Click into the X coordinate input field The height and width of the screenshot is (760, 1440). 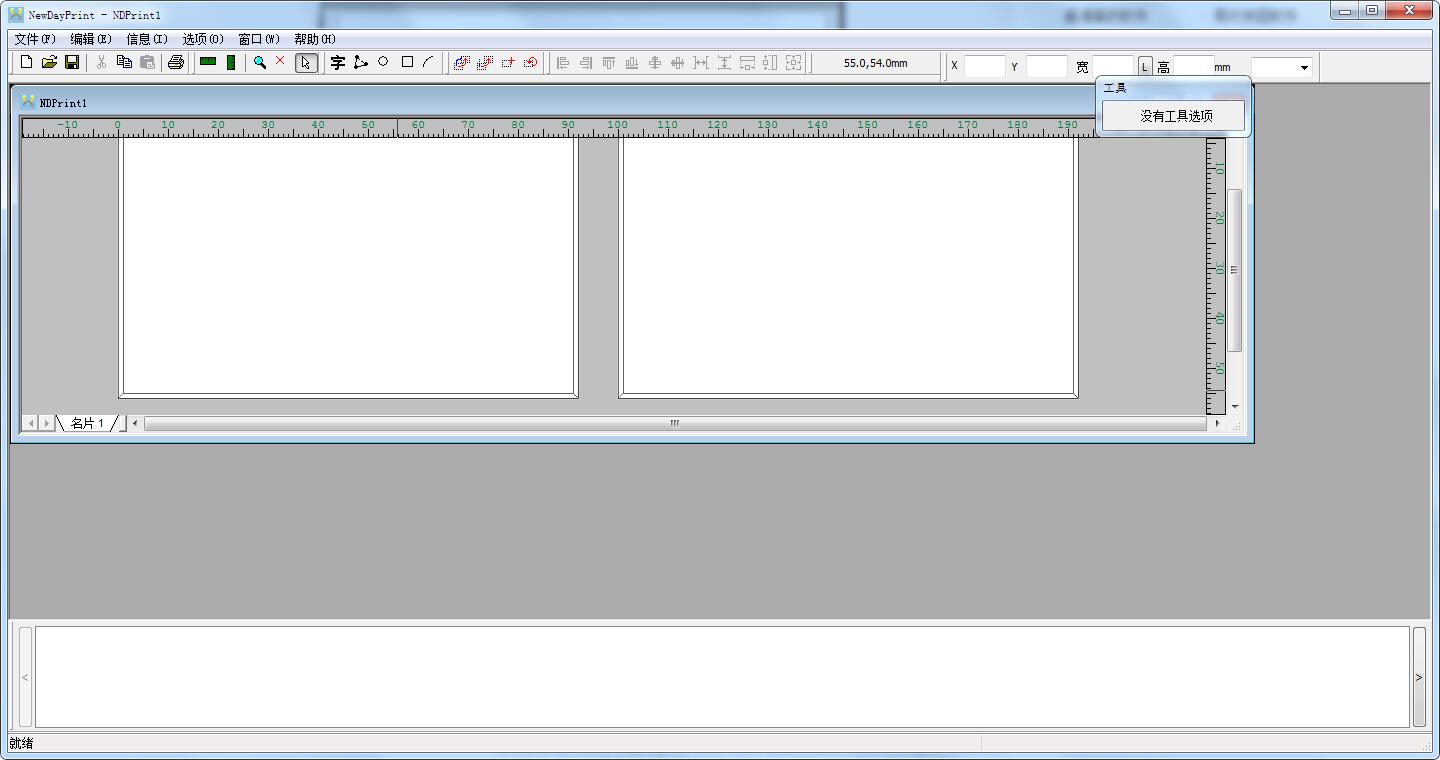click(984, 67)
